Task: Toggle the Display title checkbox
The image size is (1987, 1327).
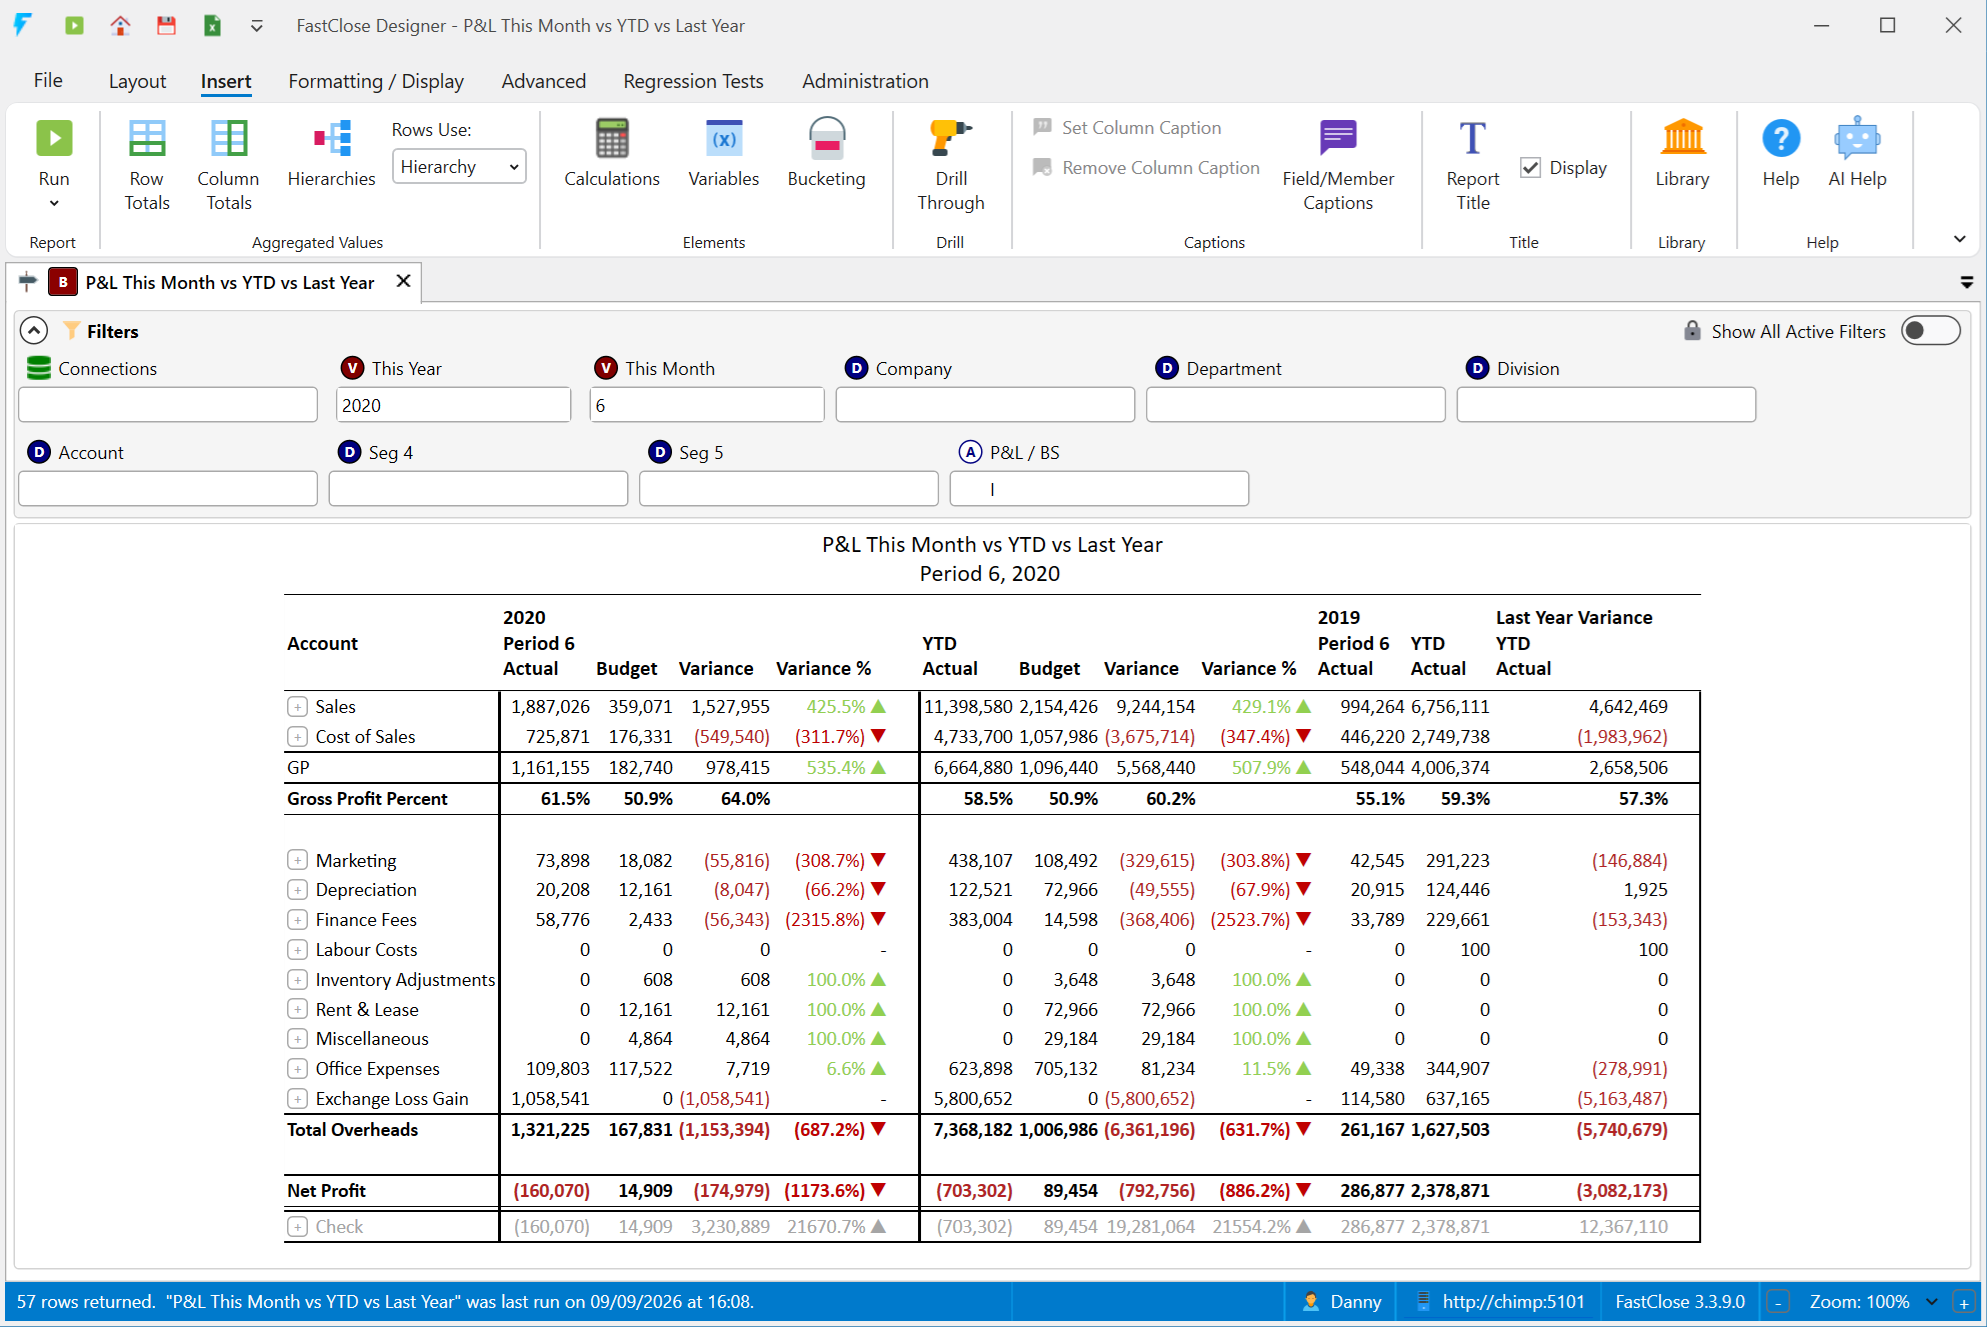Action: pyautogui.click(x=1530, y=168)
